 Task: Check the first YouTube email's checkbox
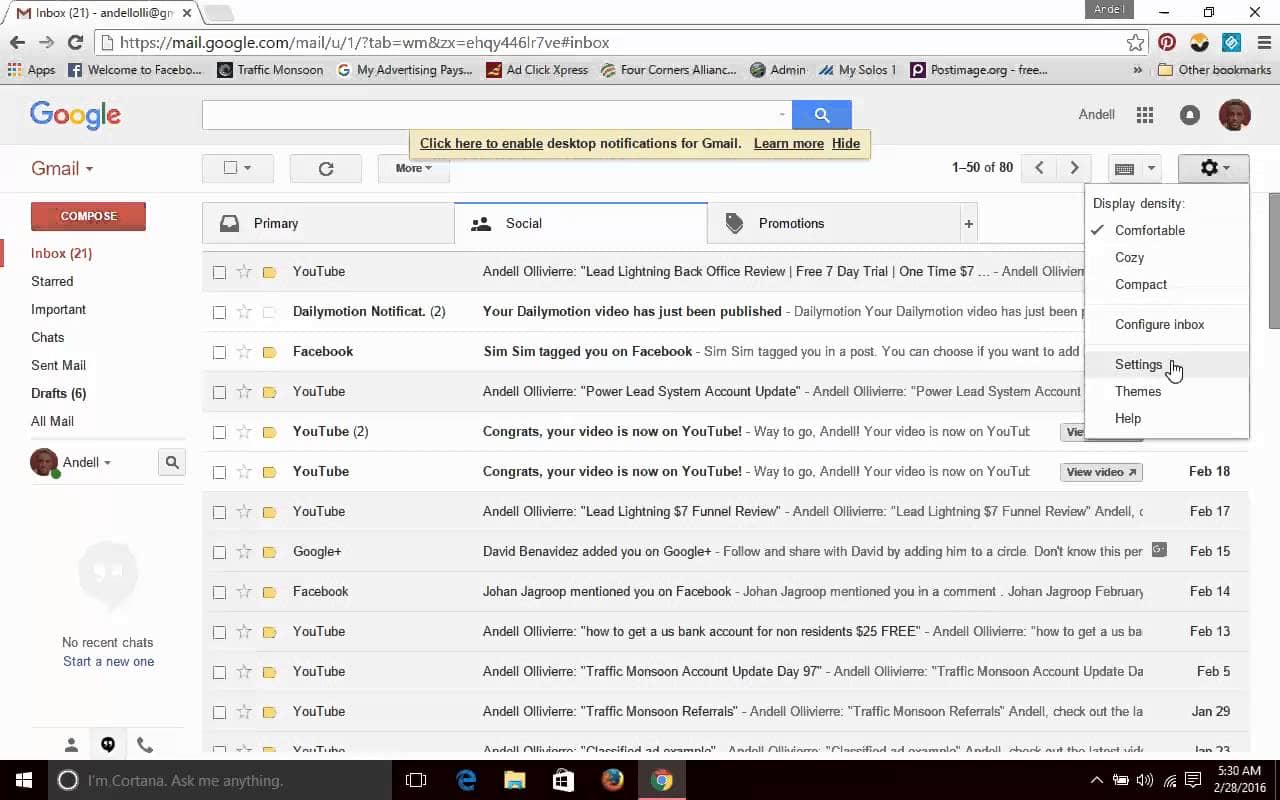(x=219, y=272)
